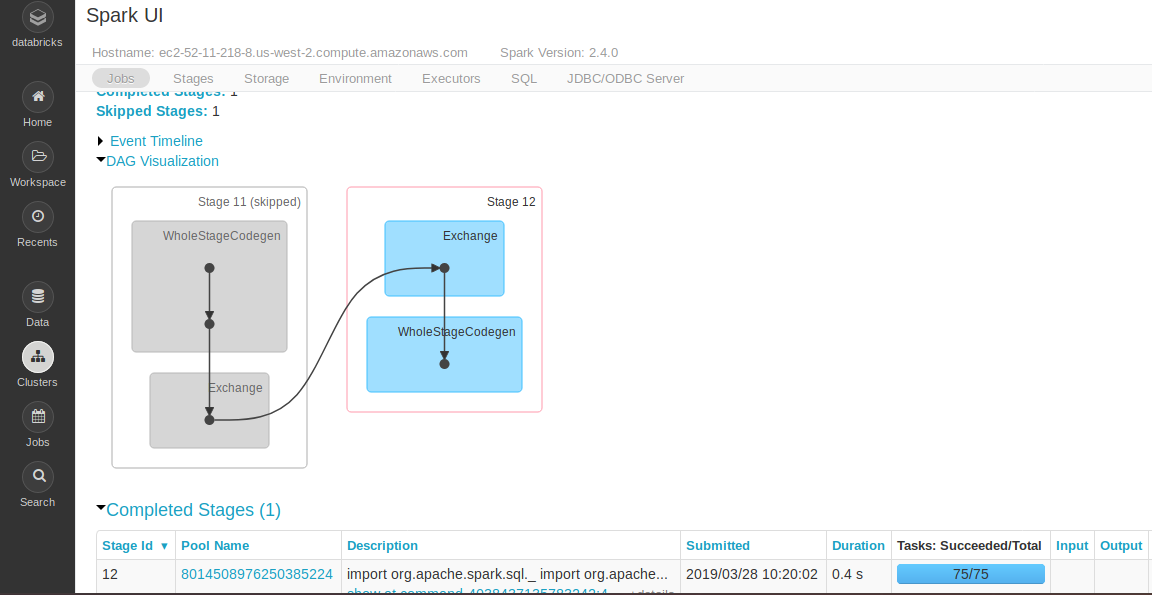
Task: Click the Databricks logo icon
Action: click(37, 15)
